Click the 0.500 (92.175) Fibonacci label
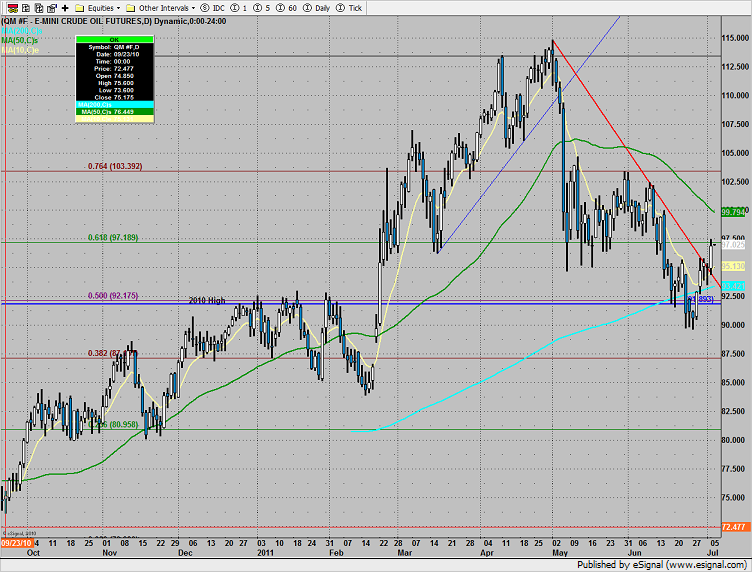Image resolution: width=752 pixels, height=572 pixels. pos(113,295)
